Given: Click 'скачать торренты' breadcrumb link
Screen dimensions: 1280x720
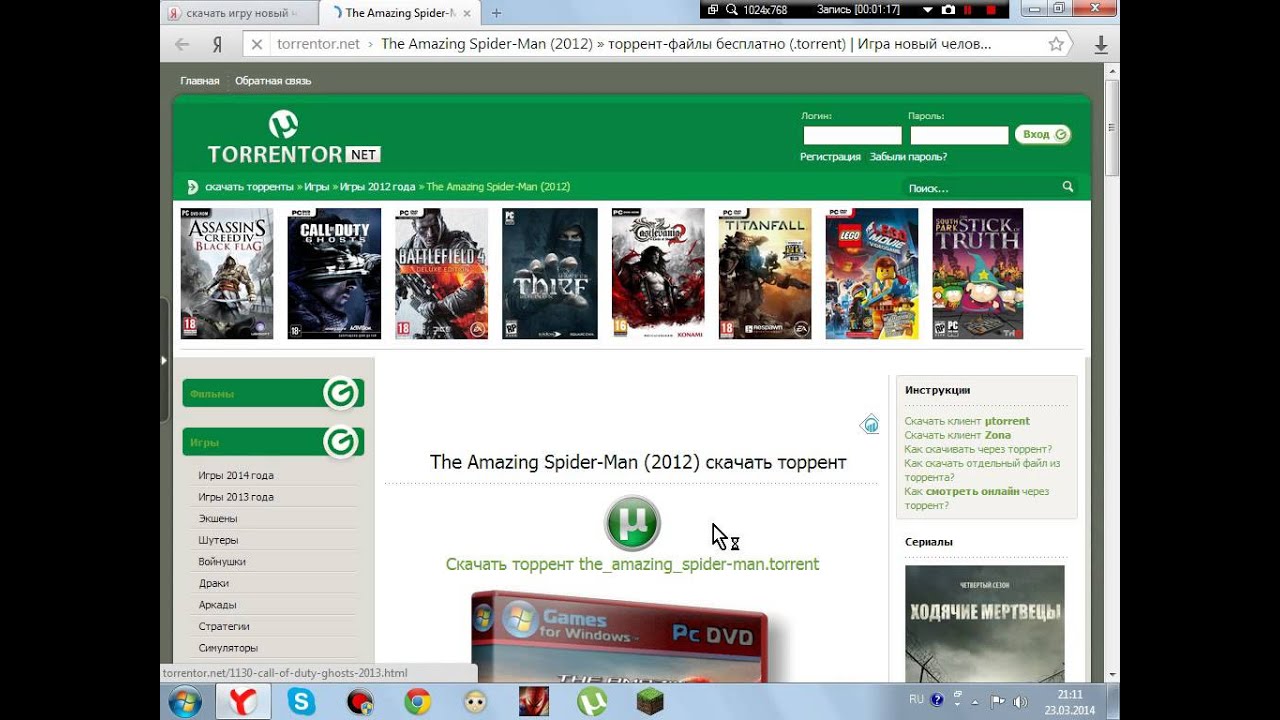Looking at the screenshot, I should 249,187.
